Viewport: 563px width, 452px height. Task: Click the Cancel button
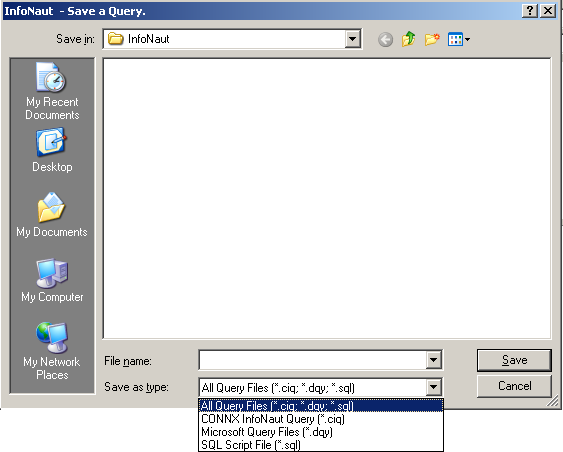514,386
